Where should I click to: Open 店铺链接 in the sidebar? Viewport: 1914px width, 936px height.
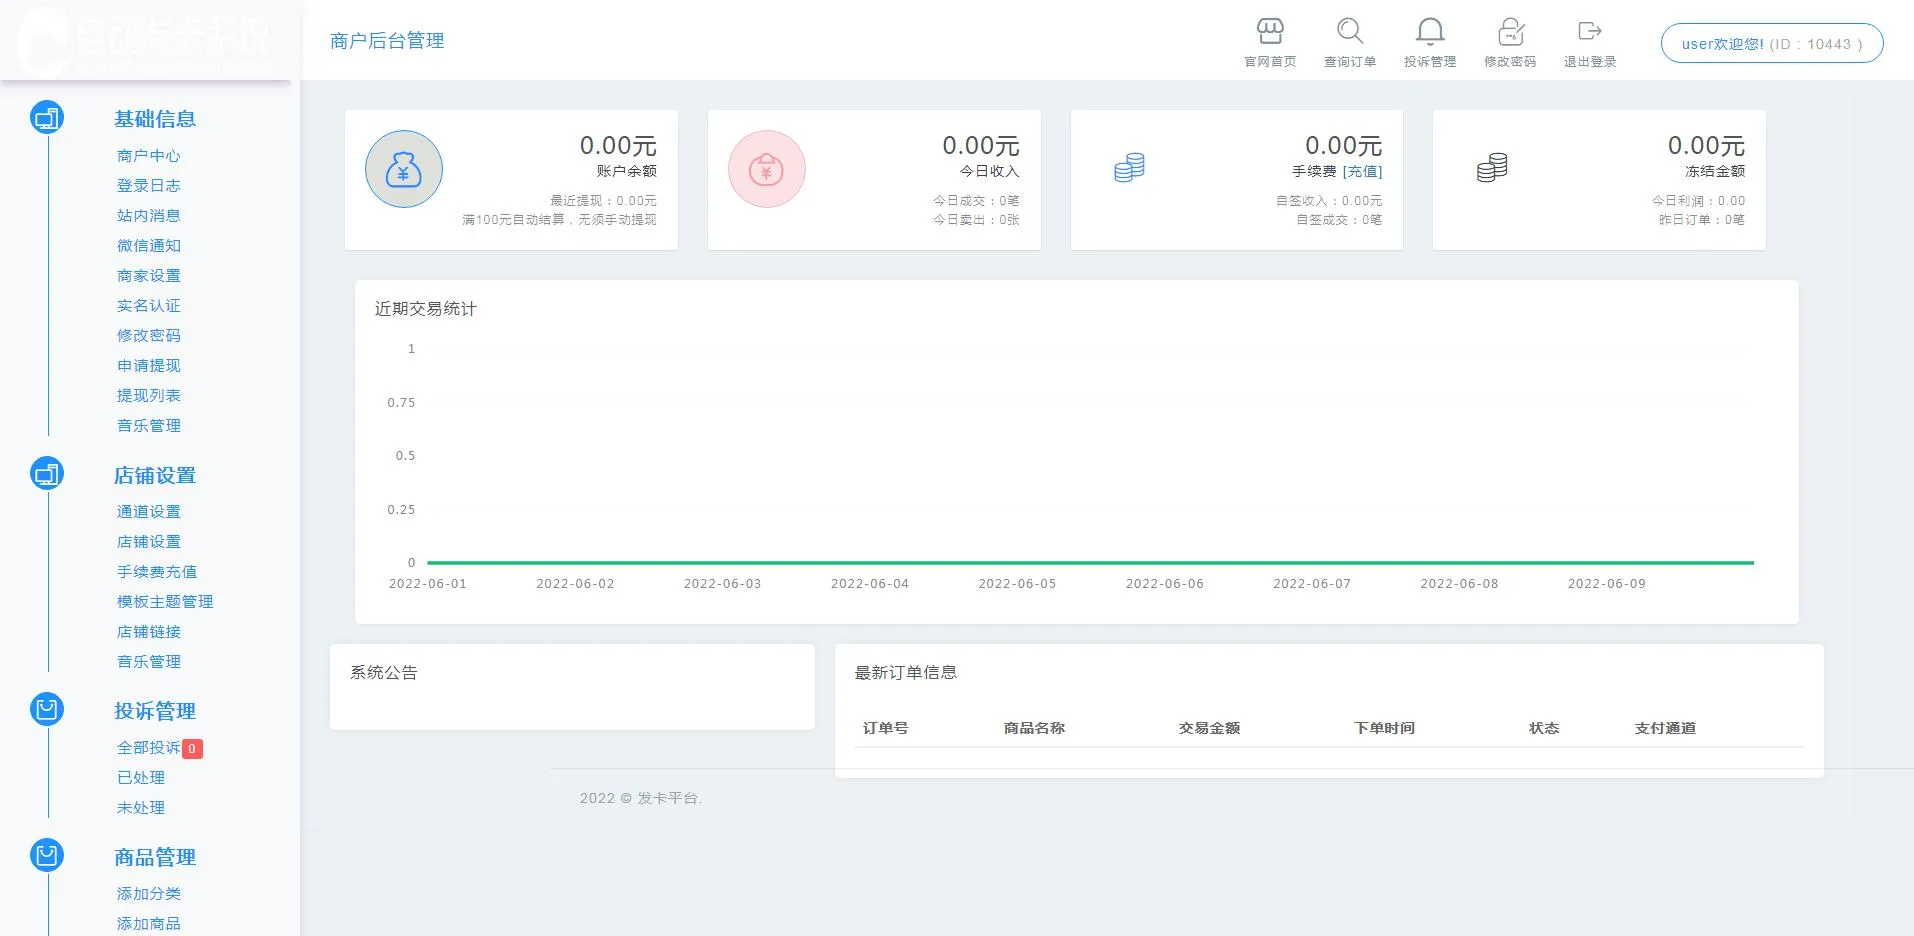coord(149,632)
